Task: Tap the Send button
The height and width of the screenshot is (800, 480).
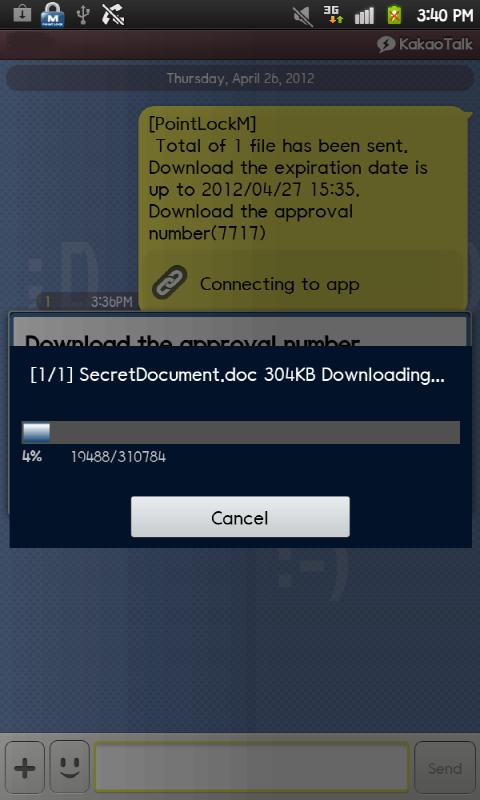Action: point(445,768)
